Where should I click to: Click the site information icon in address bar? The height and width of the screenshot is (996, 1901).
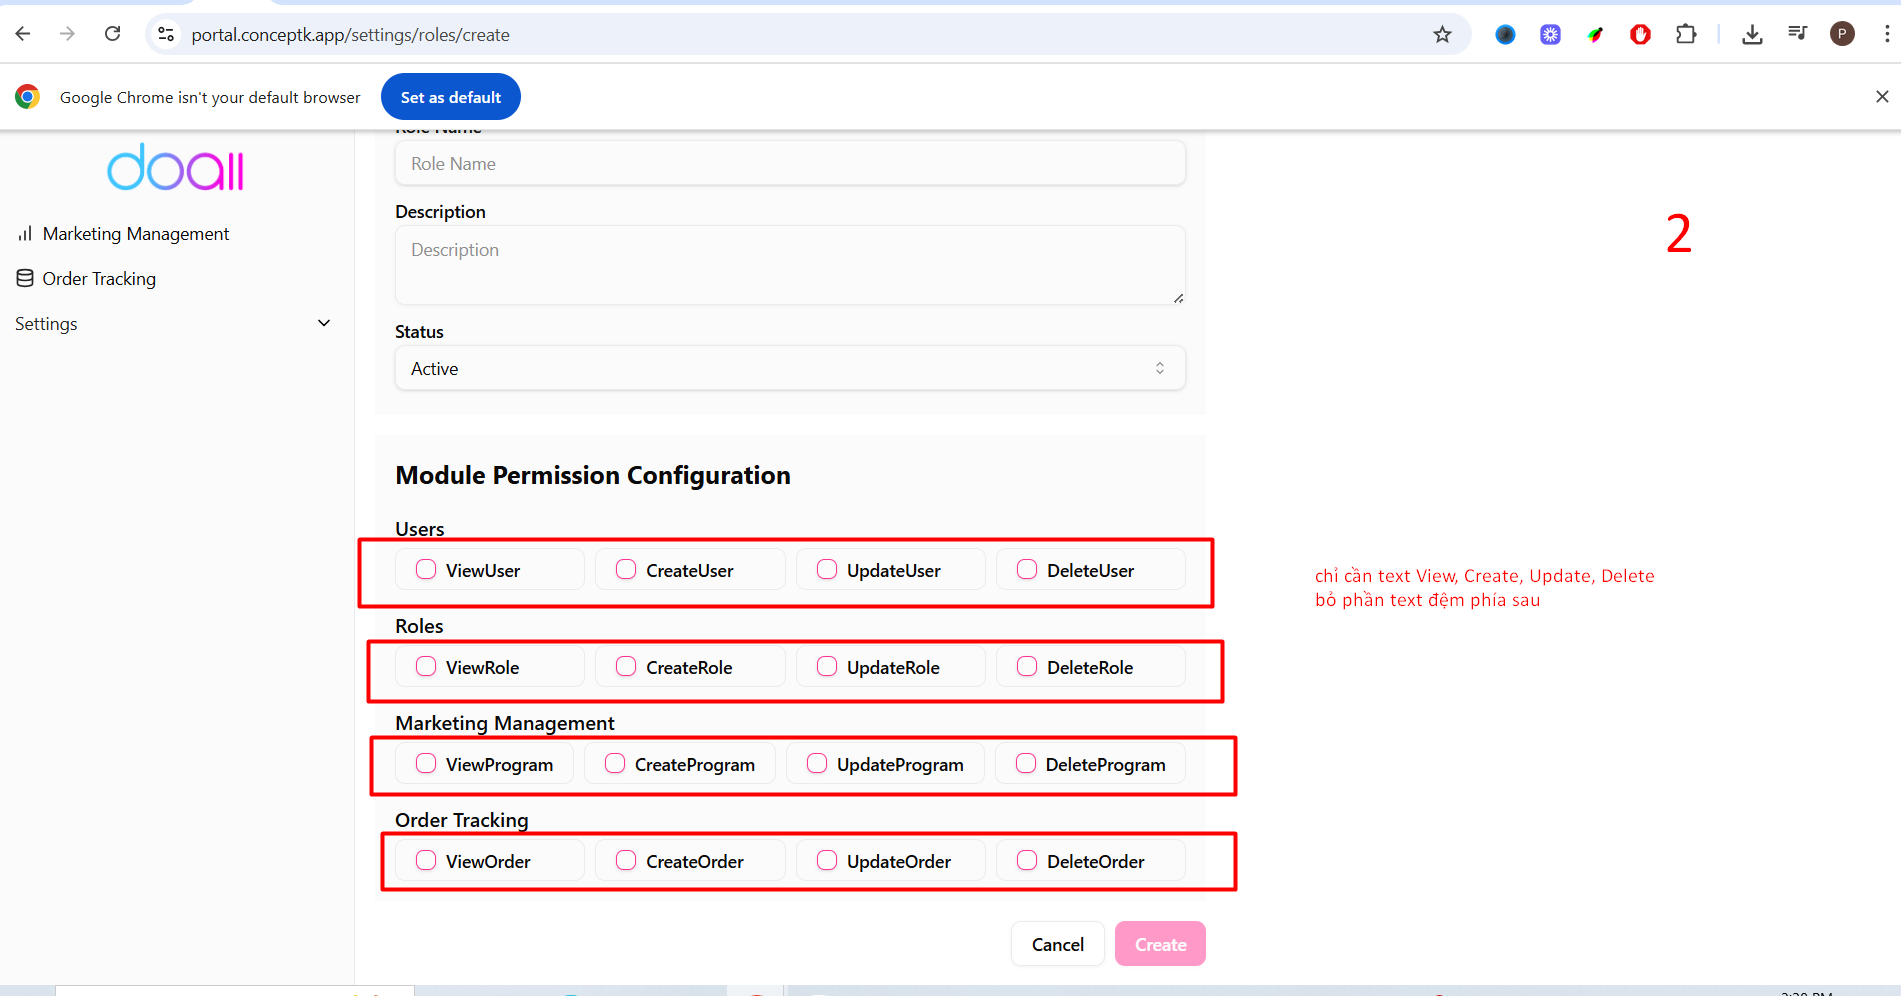pyautogui.click(x=167, y=35)
